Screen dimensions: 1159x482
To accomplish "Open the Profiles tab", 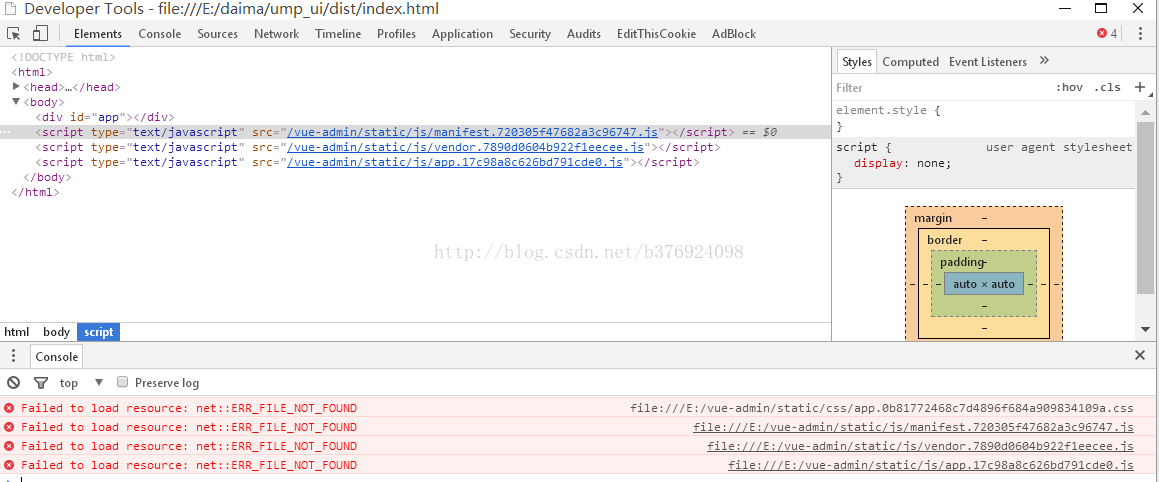I will pyautogui.click(x=396, y=33).
